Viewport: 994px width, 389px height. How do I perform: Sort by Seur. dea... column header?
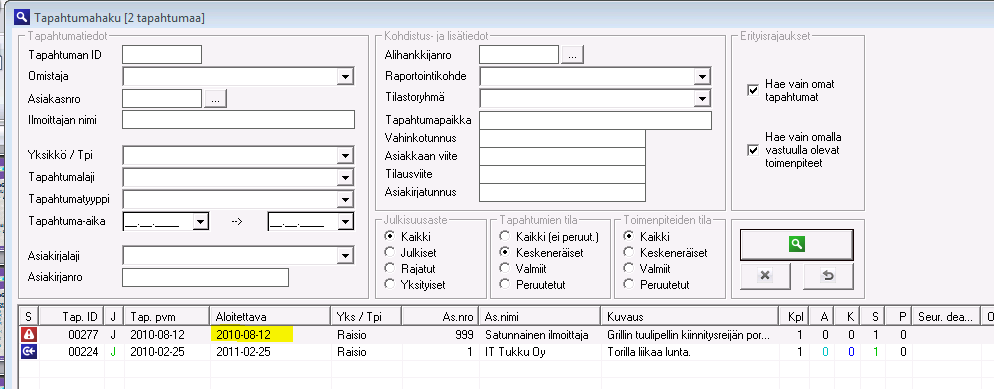(x=945, y=316)
